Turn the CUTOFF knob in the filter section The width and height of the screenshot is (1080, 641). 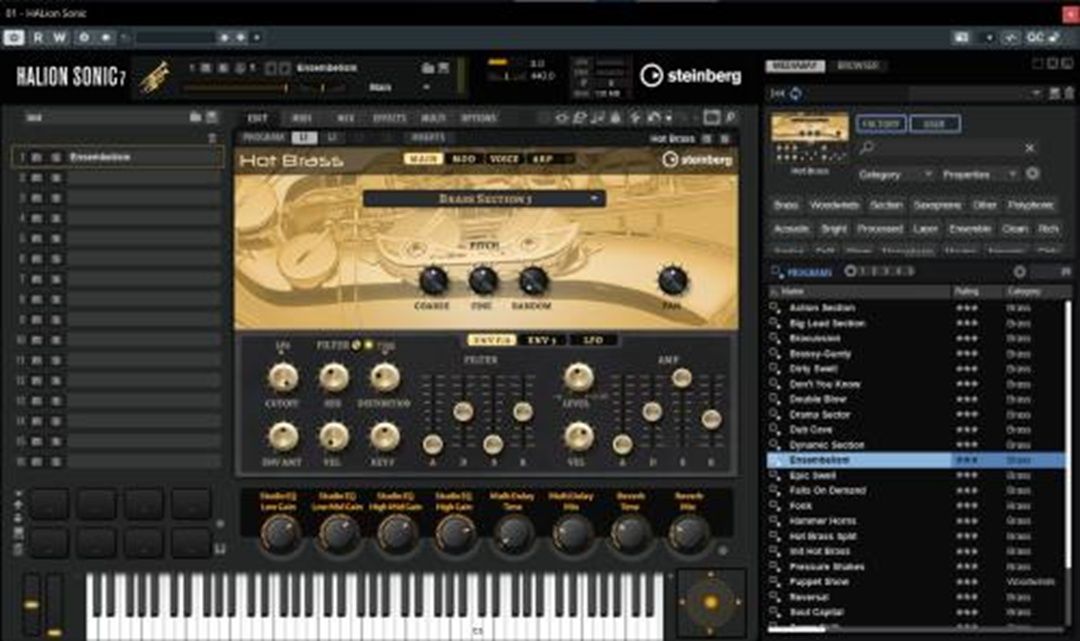(x=284, y=376)
